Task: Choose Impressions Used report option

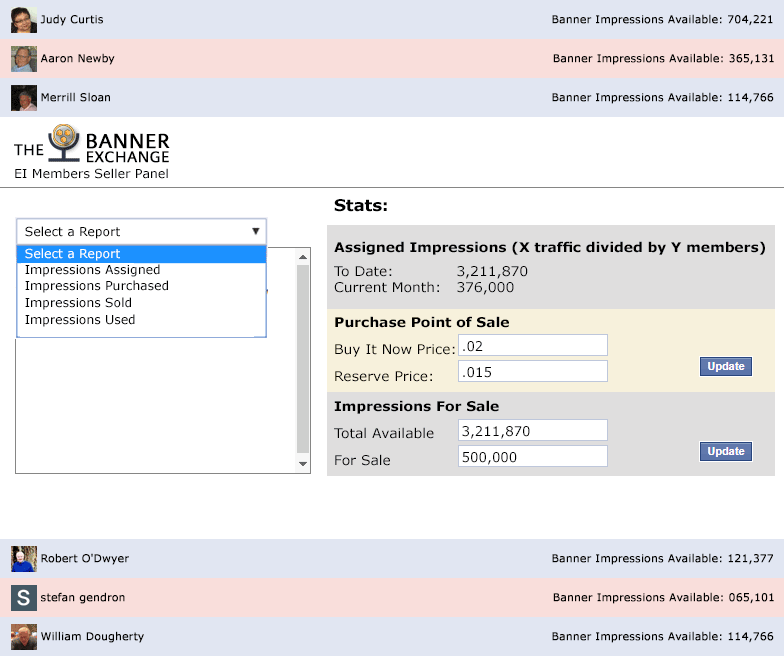Action: (80, 320)
